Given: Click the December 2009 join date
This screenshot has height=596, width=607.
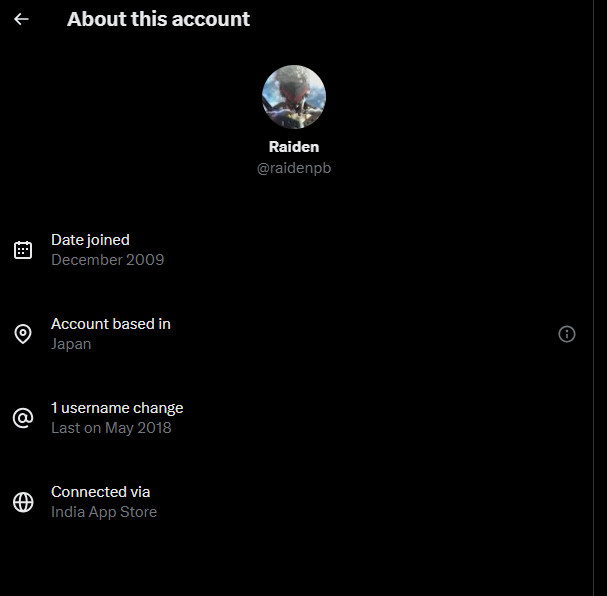Looking at the screenshot, I should pyautogui.click(x=108, y=260).
